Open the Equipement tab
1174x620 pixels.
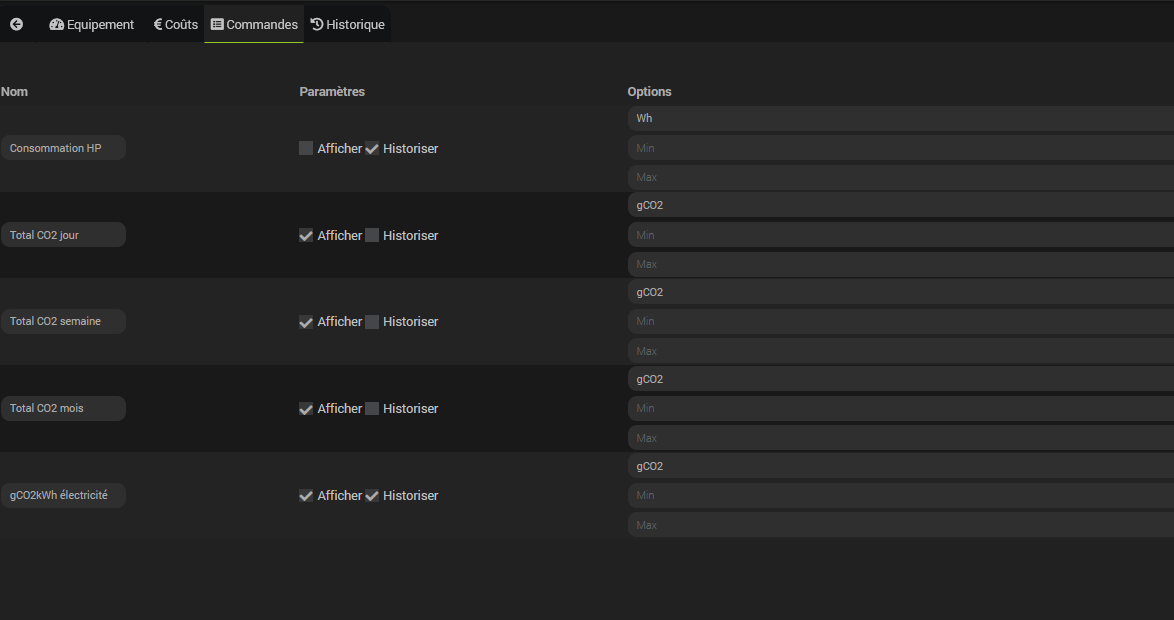pyautogui.click(x=91, y=24)
